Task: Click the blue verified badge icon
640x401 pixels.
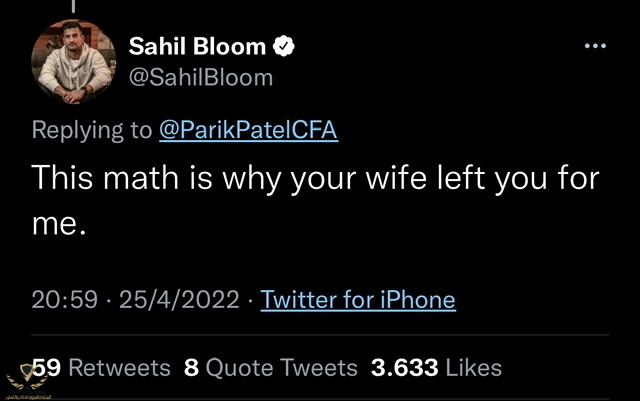Action: coord(285,47)
